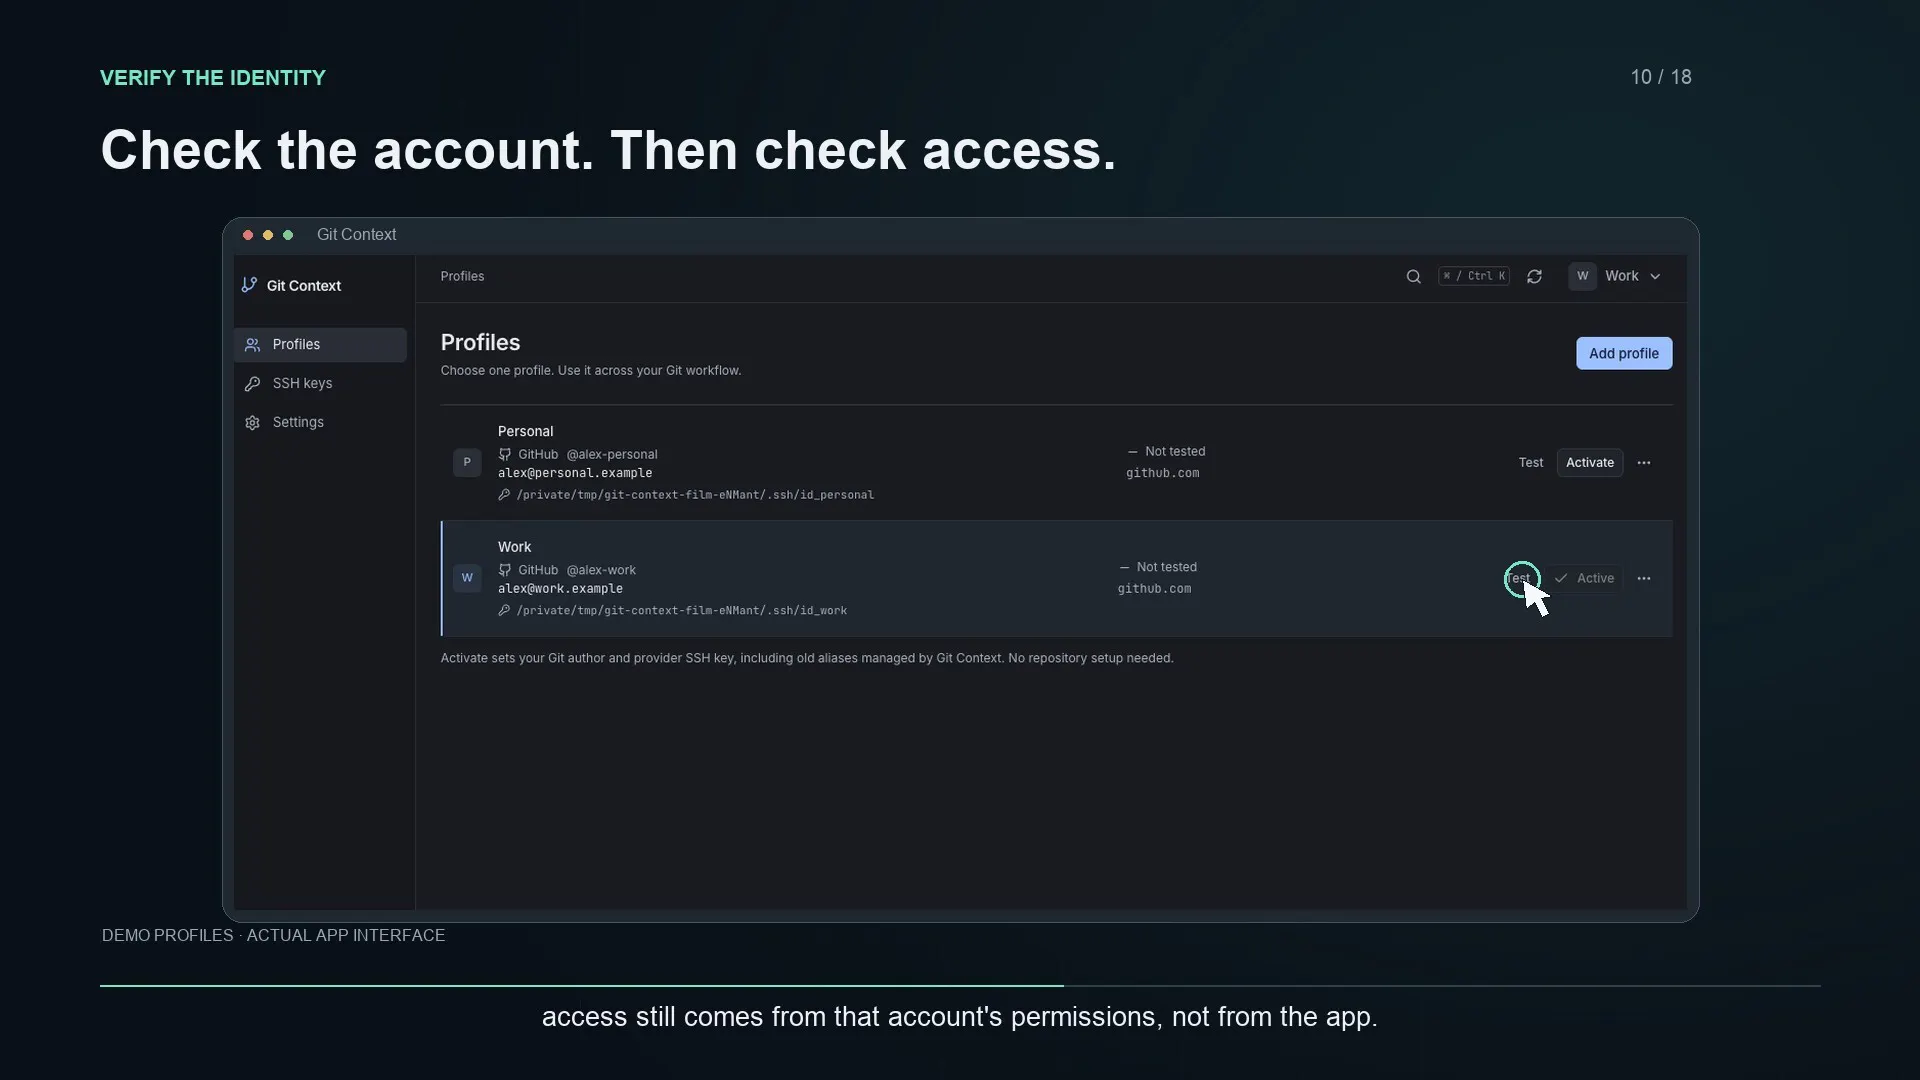
Task: Click the @alex-personal GitHub handle
Action: pyautogui.click(x=612, y=454)
